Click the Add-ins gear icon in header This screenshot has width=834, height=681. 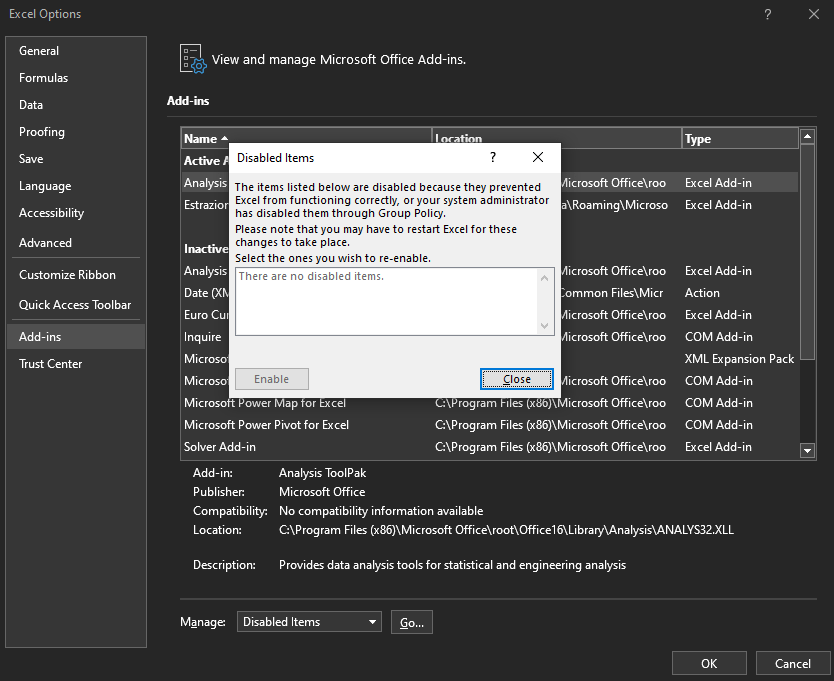point(192,59)
